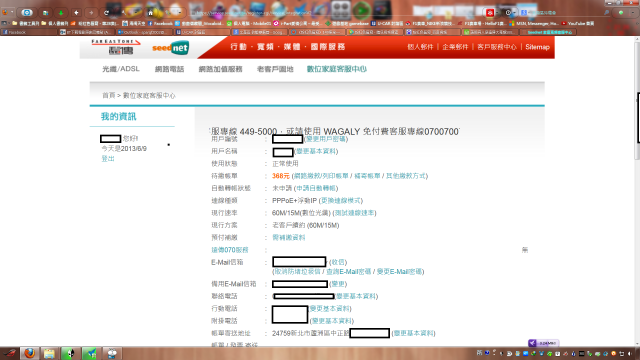The height and width of the screenshot is (360, 640).
Task: Open 網路加值服務 menu
Action: pos(220,69)
